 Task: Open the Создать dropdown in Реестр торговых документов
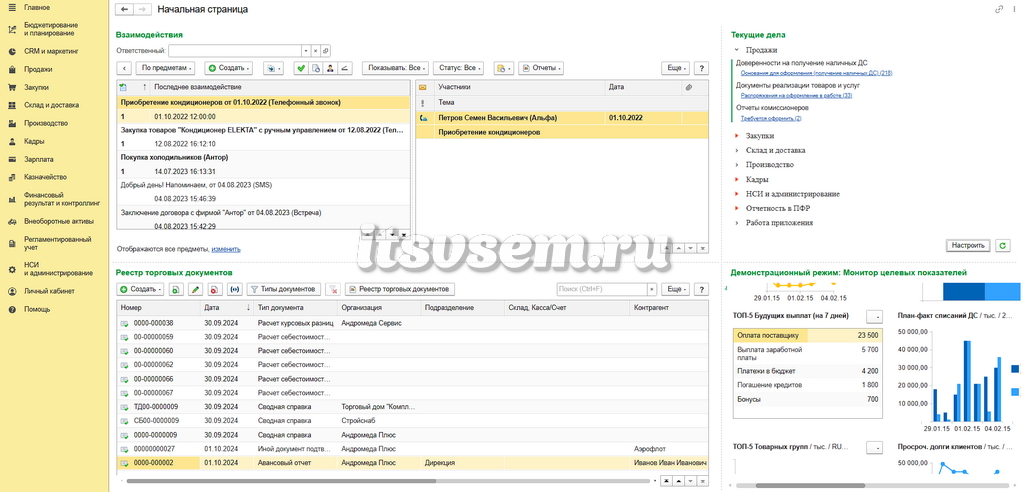(140, 289)
